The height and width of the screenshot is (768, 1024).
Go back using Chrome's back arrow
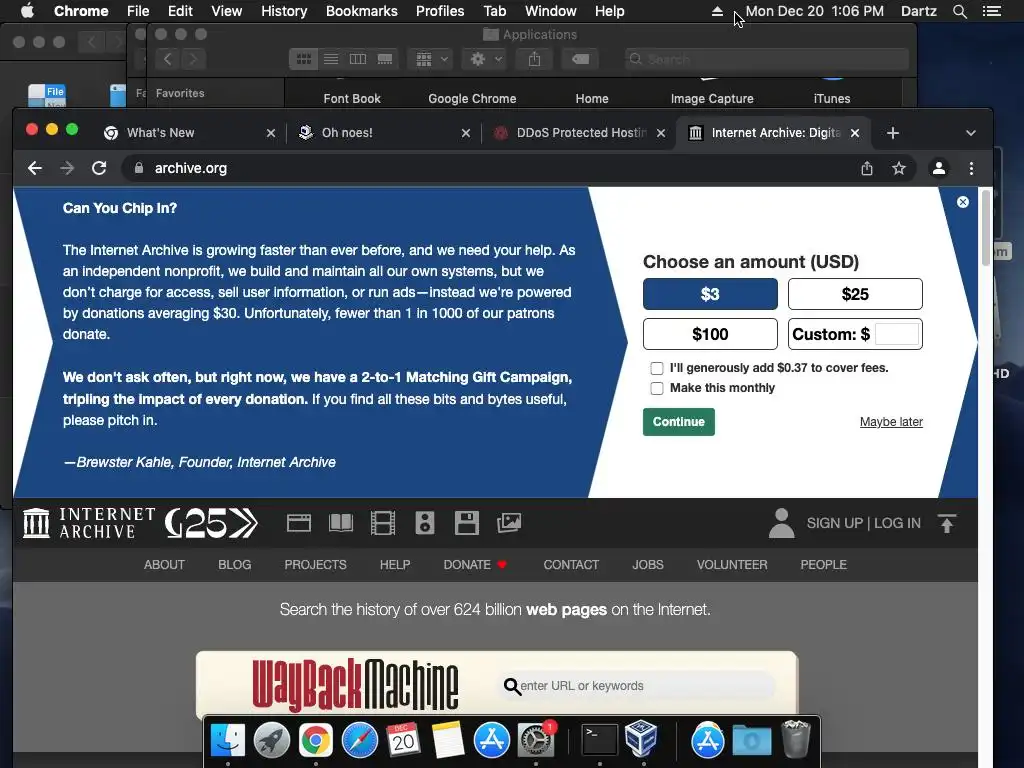[35, 168]
